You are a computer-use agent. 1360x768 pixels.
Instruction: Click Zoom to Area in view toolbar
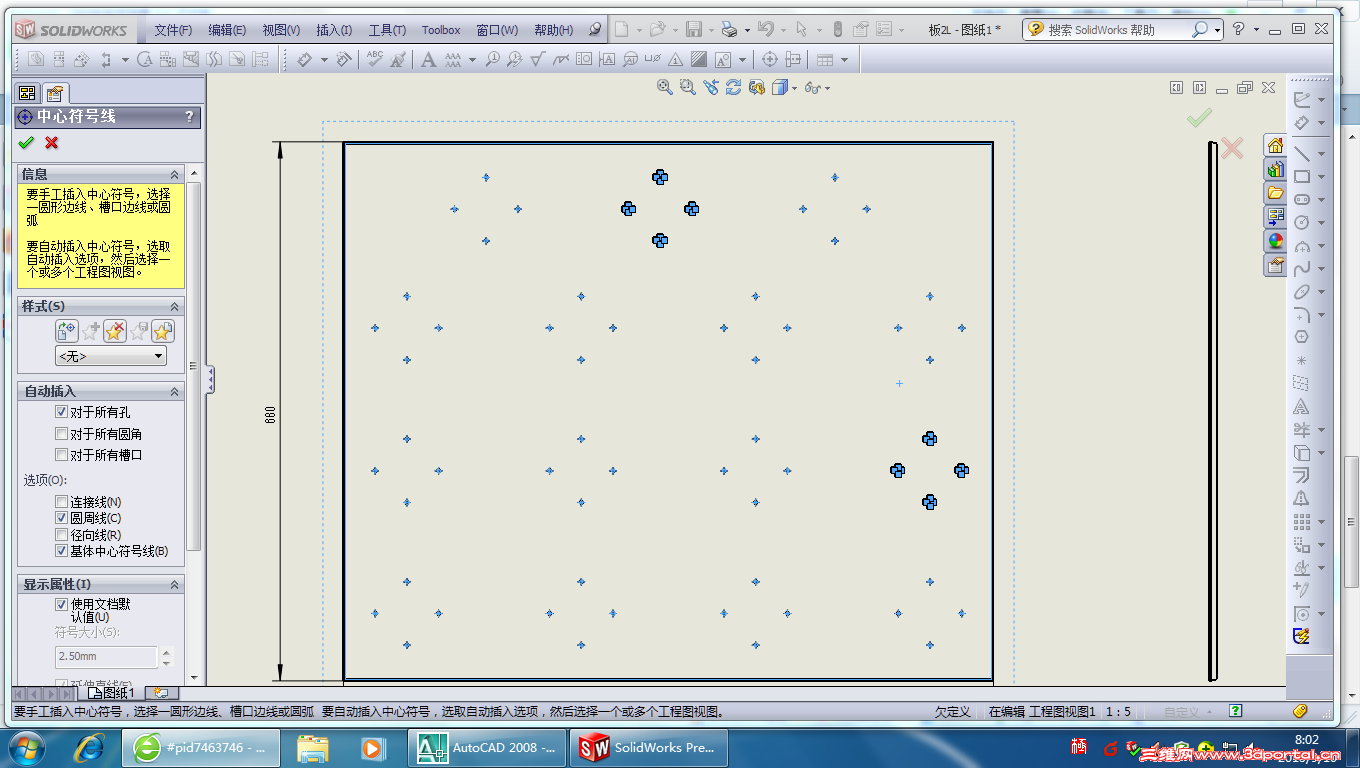point(687,88)
